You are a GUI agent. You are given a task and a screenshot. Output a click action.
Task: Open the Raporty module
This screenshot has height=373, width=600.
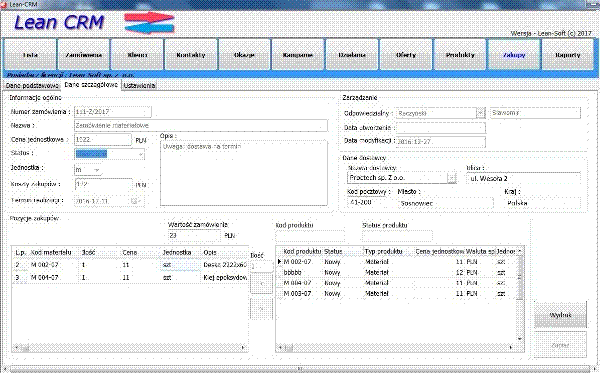[x=568, y=55]
